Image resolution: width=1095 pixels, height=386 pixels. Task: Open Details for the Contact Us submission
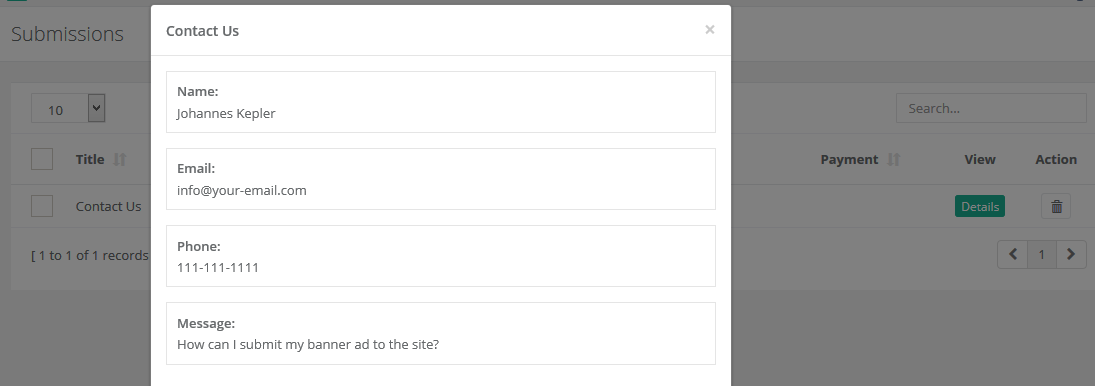[x=980, y=207]
